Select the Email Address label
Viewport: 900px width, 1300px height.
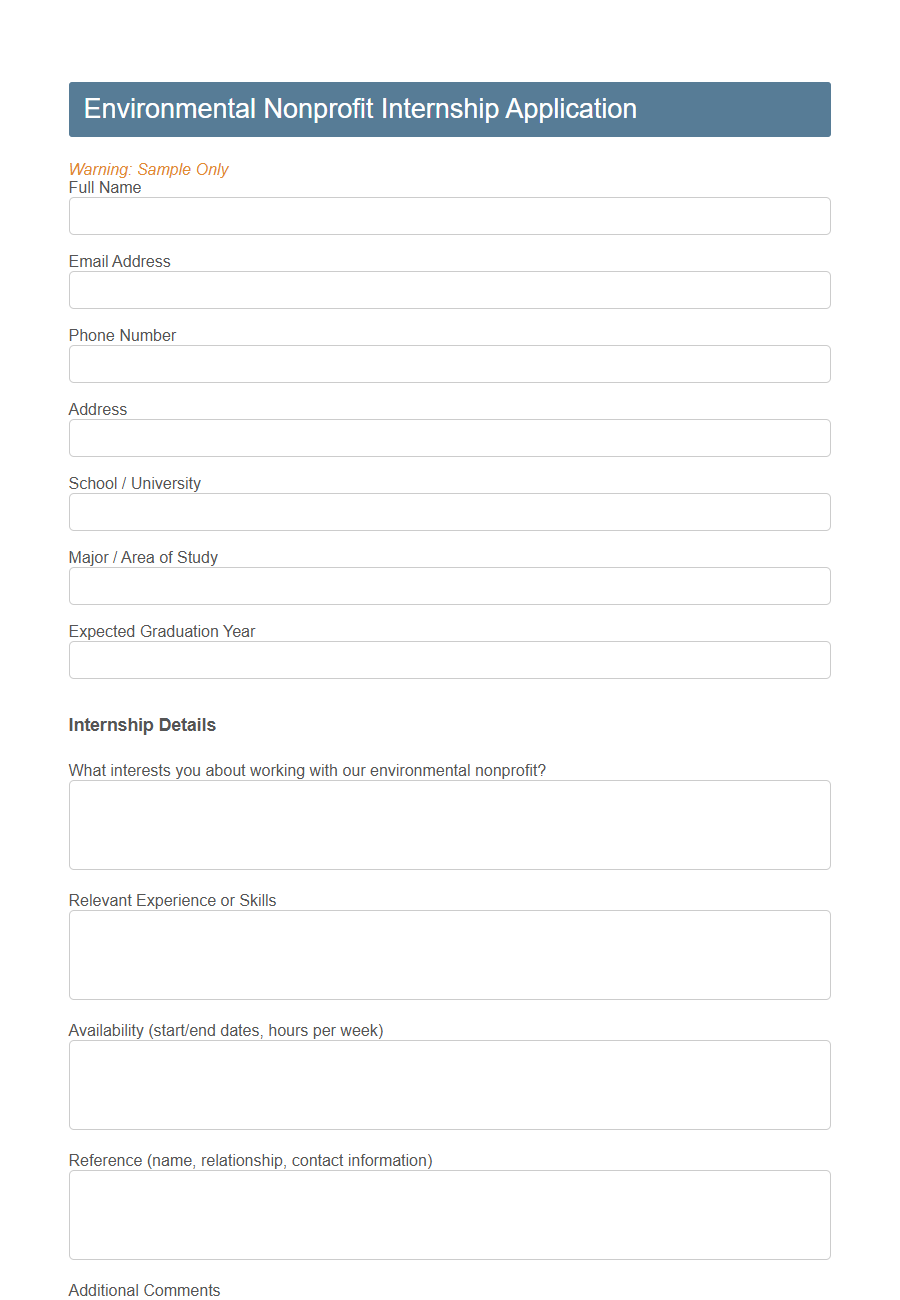click(x=119, y=261)
